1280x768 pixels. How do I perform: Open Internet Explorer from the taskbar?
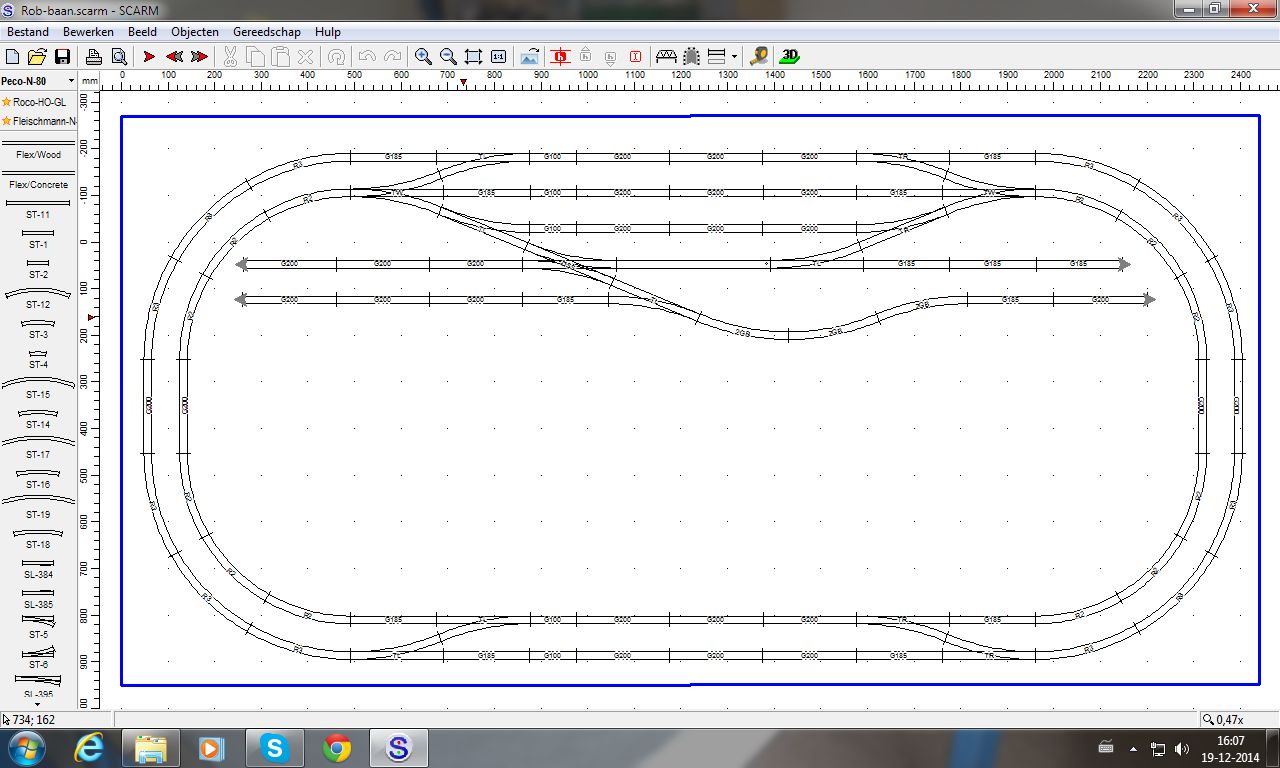pyautogui.click(x=89, y=748)
